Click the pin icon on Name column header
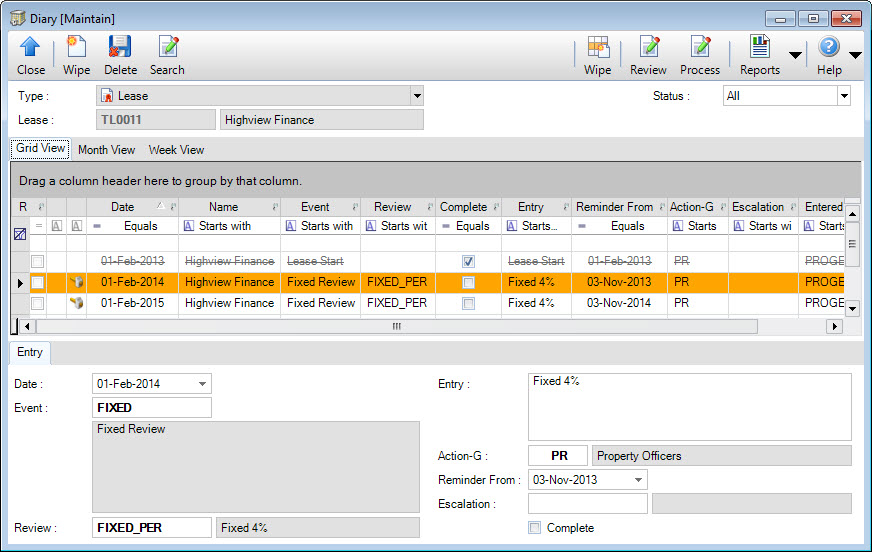Image resolution: width=872 pixels, height=552 pixels. [x=275, y=207]
